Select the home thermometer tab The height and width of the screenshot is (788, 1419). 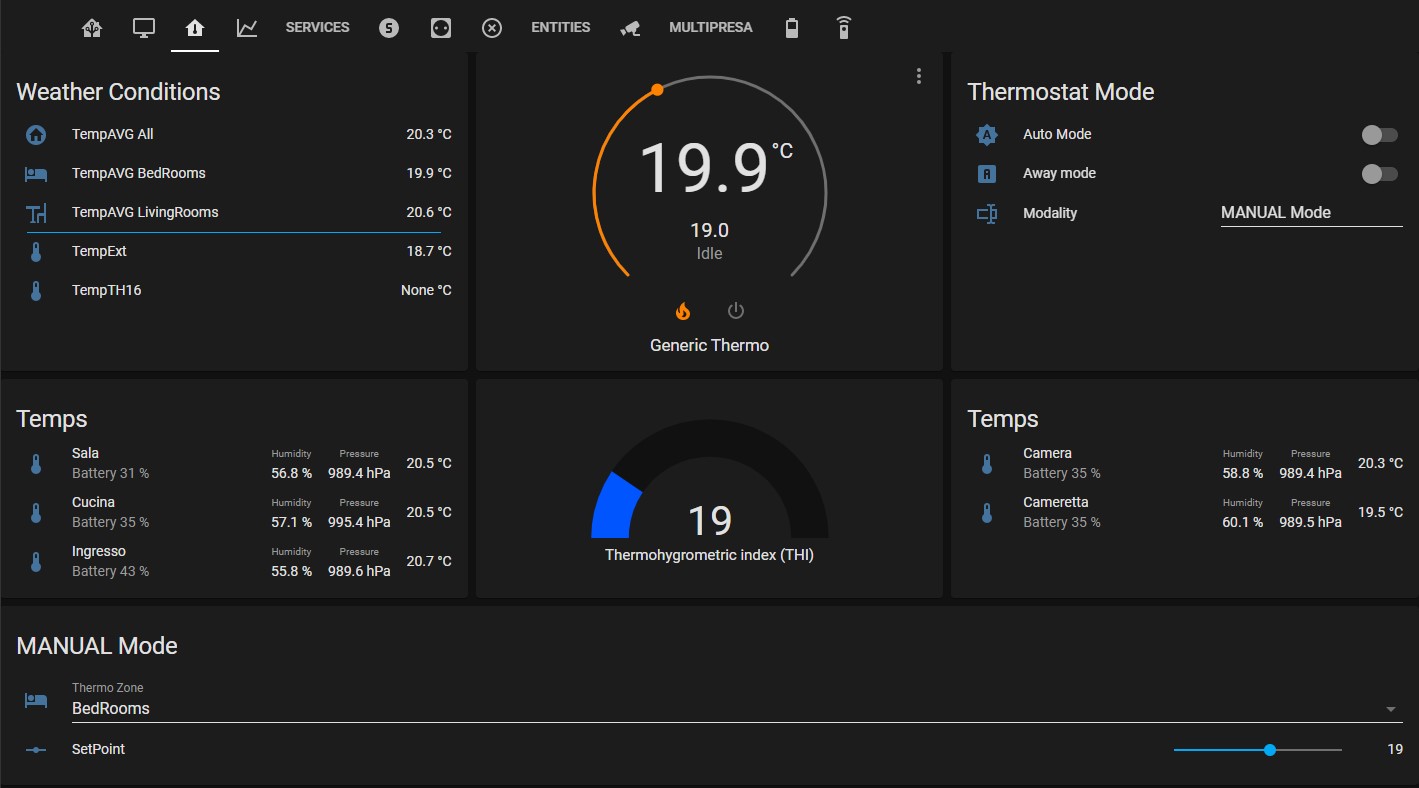click(195, 28)
